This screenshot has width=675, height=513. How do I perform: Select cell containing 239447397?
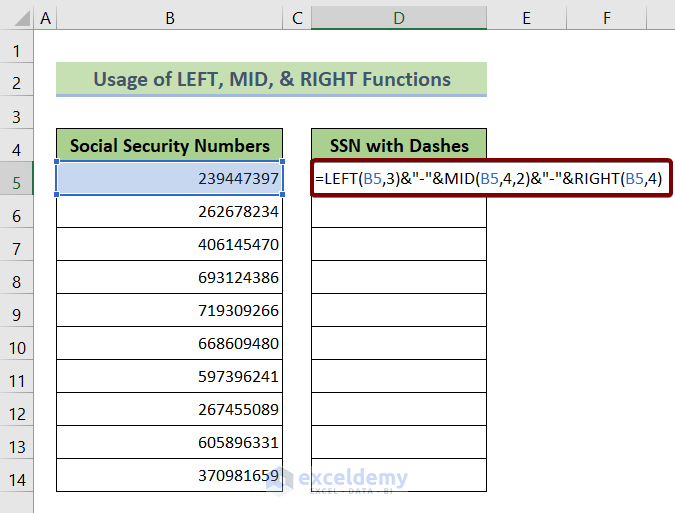click(x=170, y=178)
